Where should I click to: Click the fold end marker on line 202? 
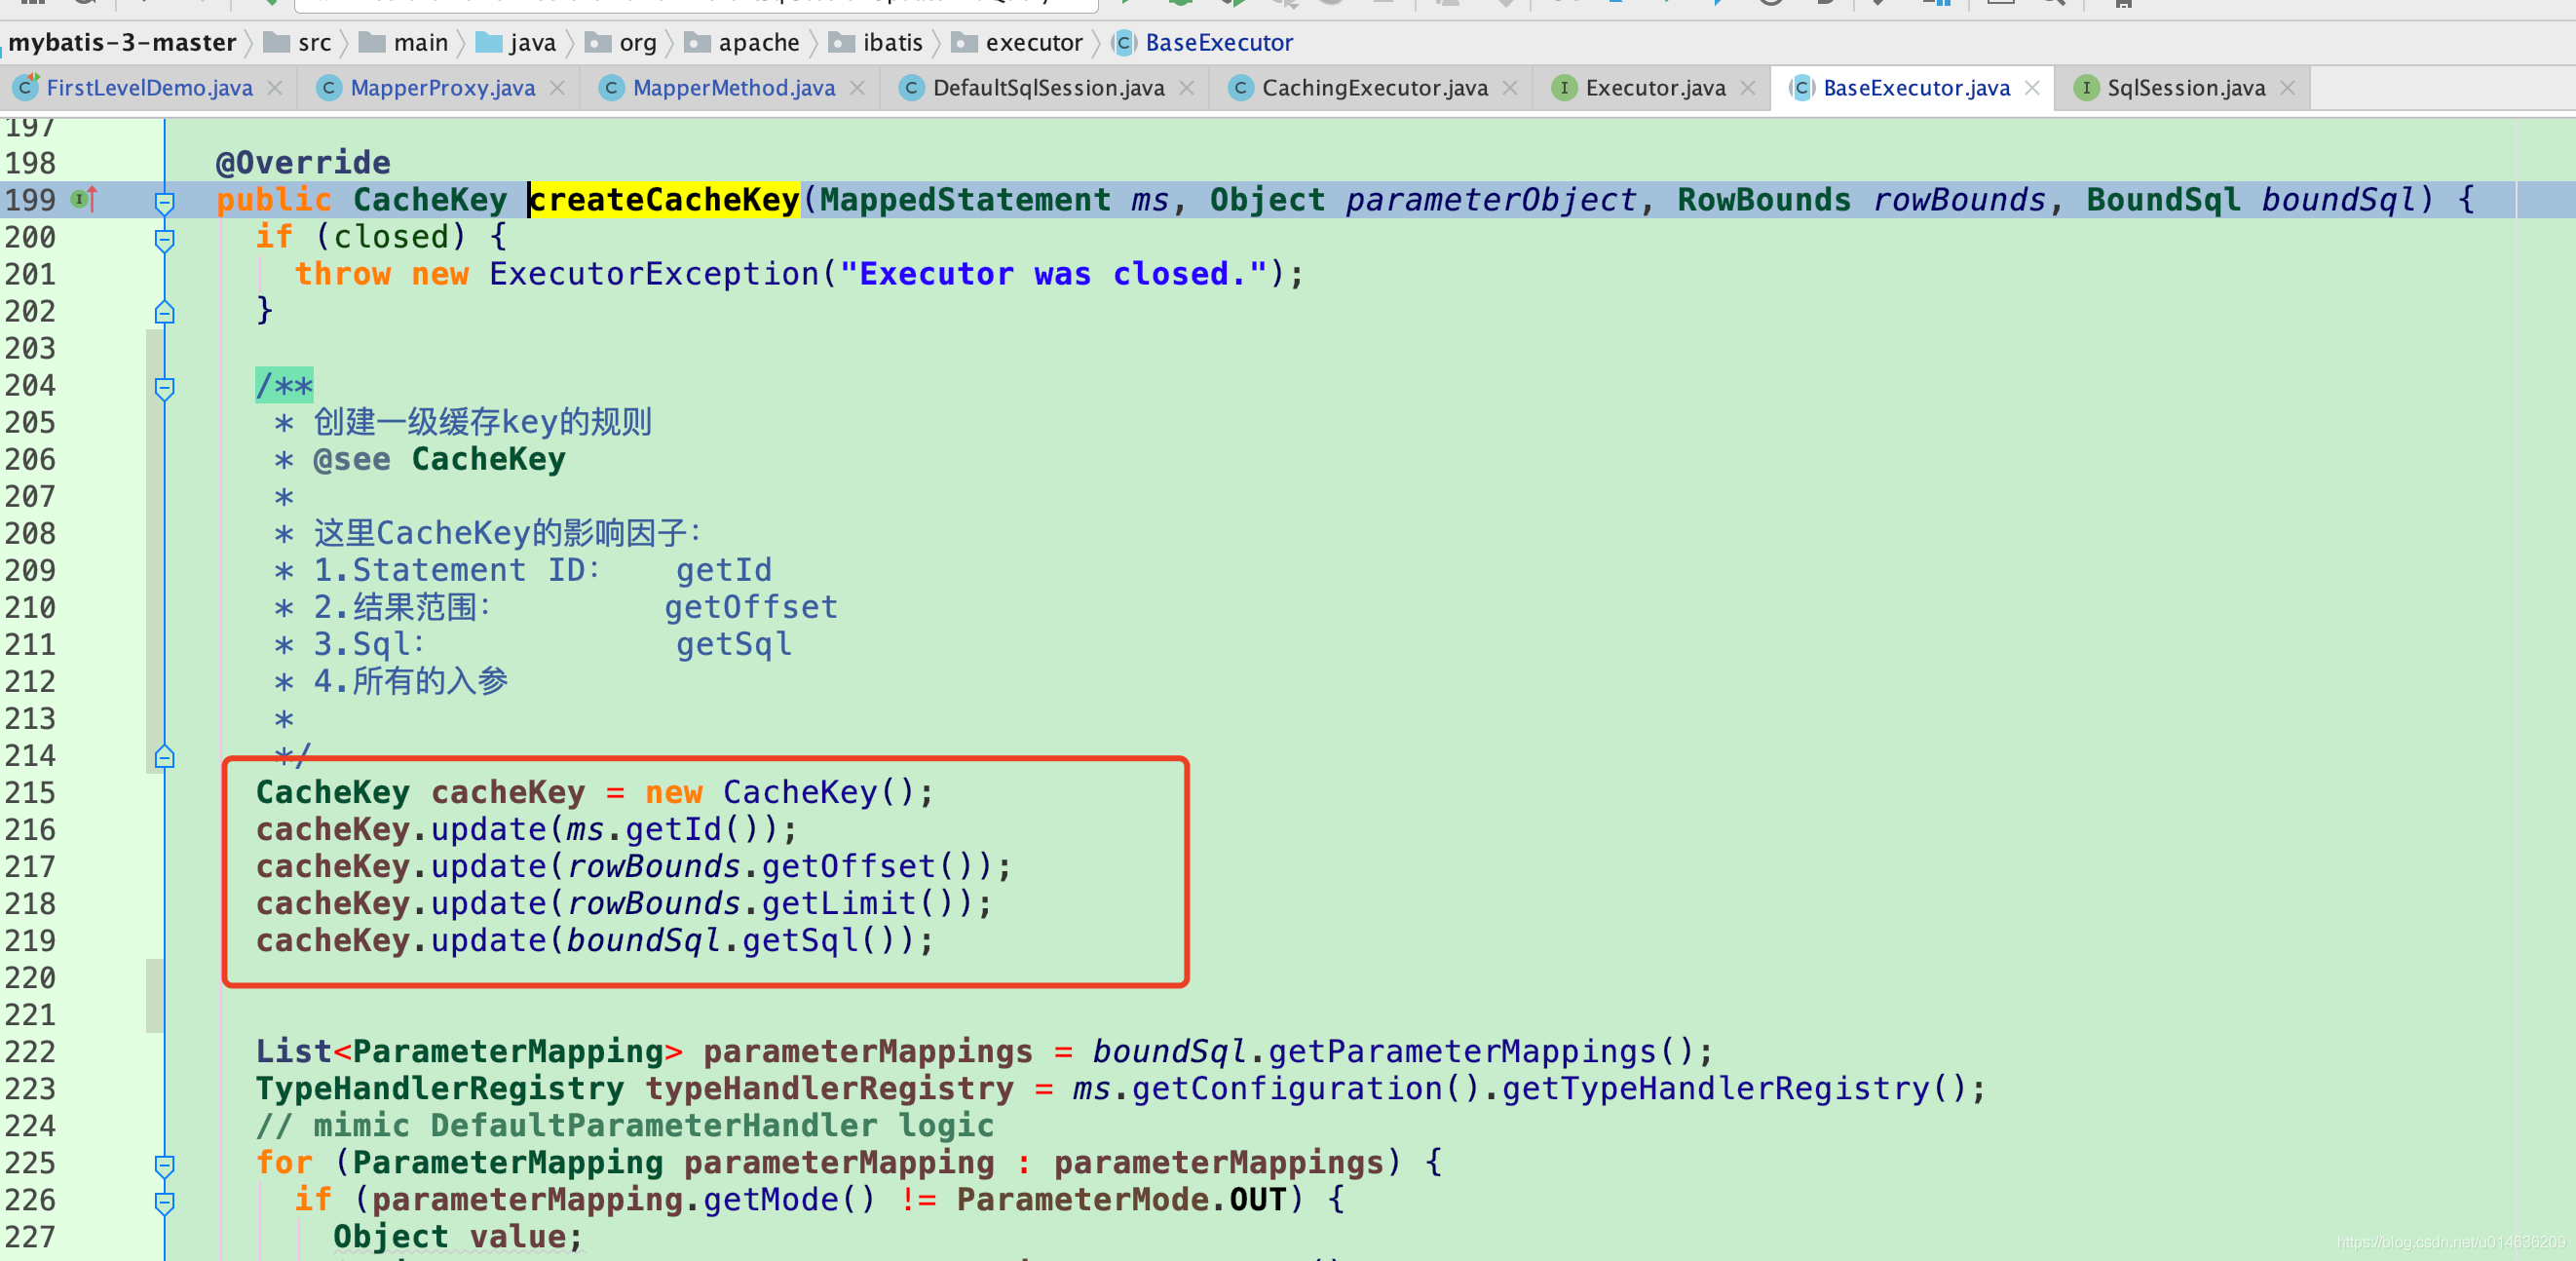point(165,312)
